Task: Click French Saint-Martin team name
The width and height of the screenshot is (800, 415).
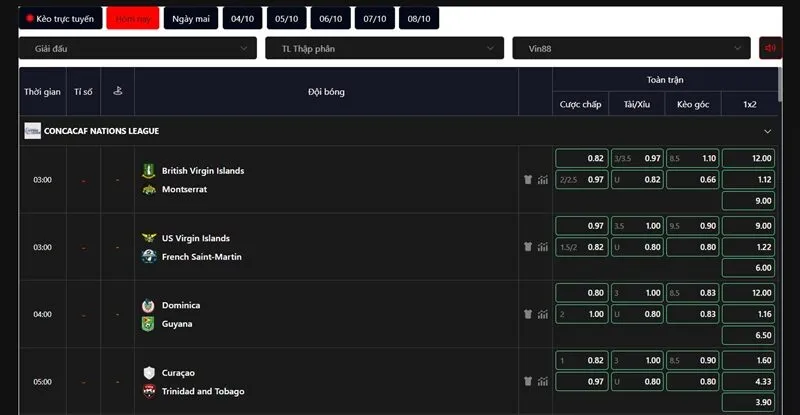Action: pos(202,256)
